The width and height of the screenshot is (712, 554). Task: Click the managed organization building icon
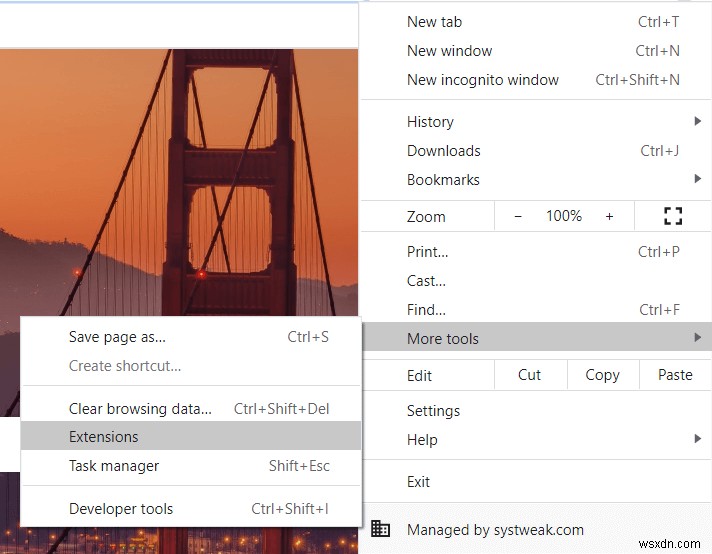pyautogui.click(x=380, y=529)
